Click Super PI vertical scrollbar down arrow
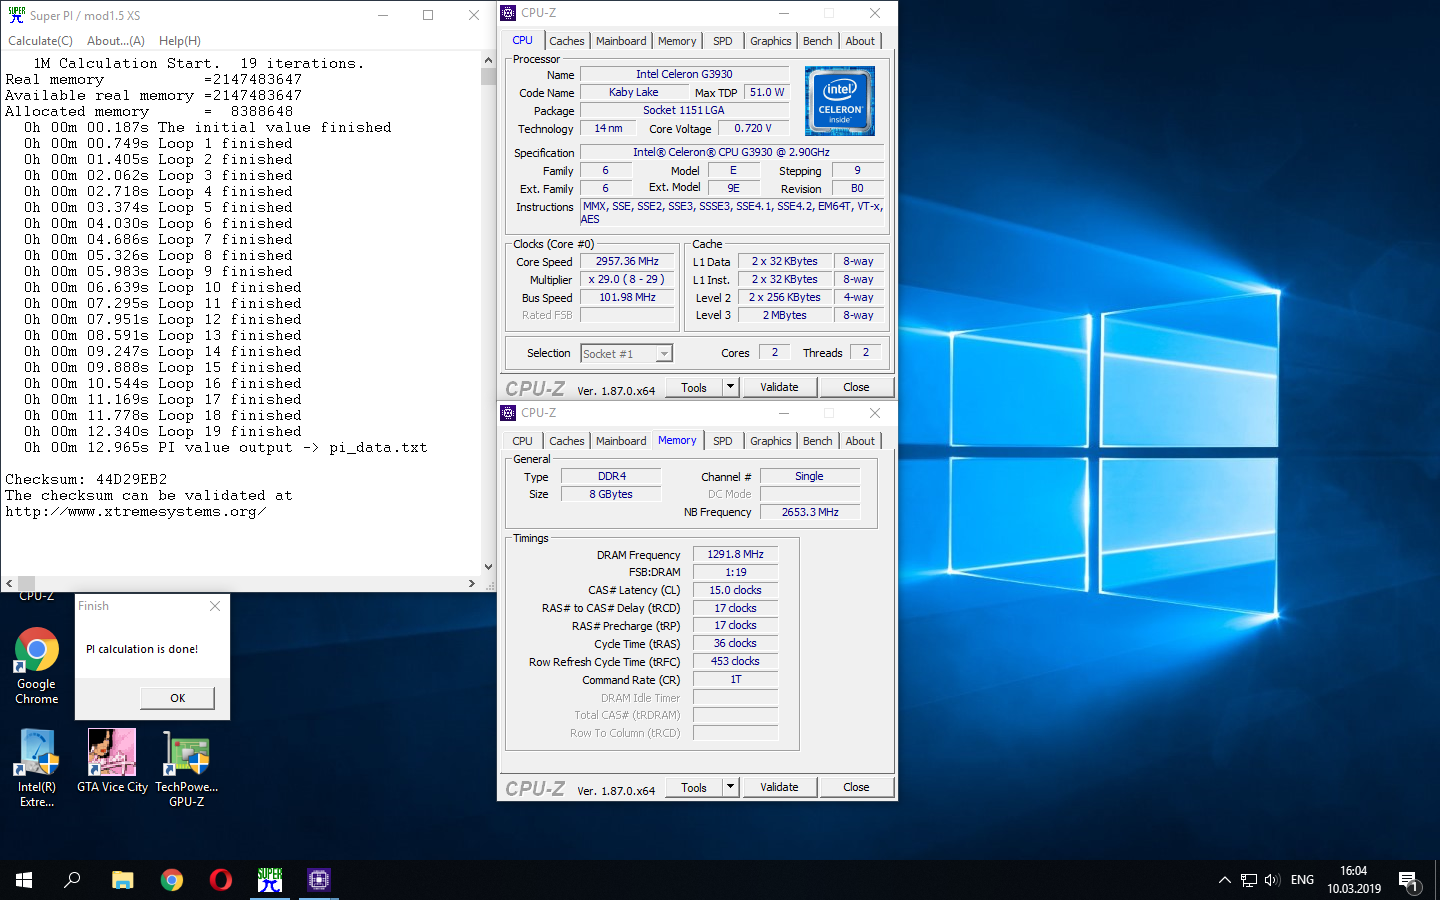The width and height of the screenshot is (1440, 900). click(488, 567)
